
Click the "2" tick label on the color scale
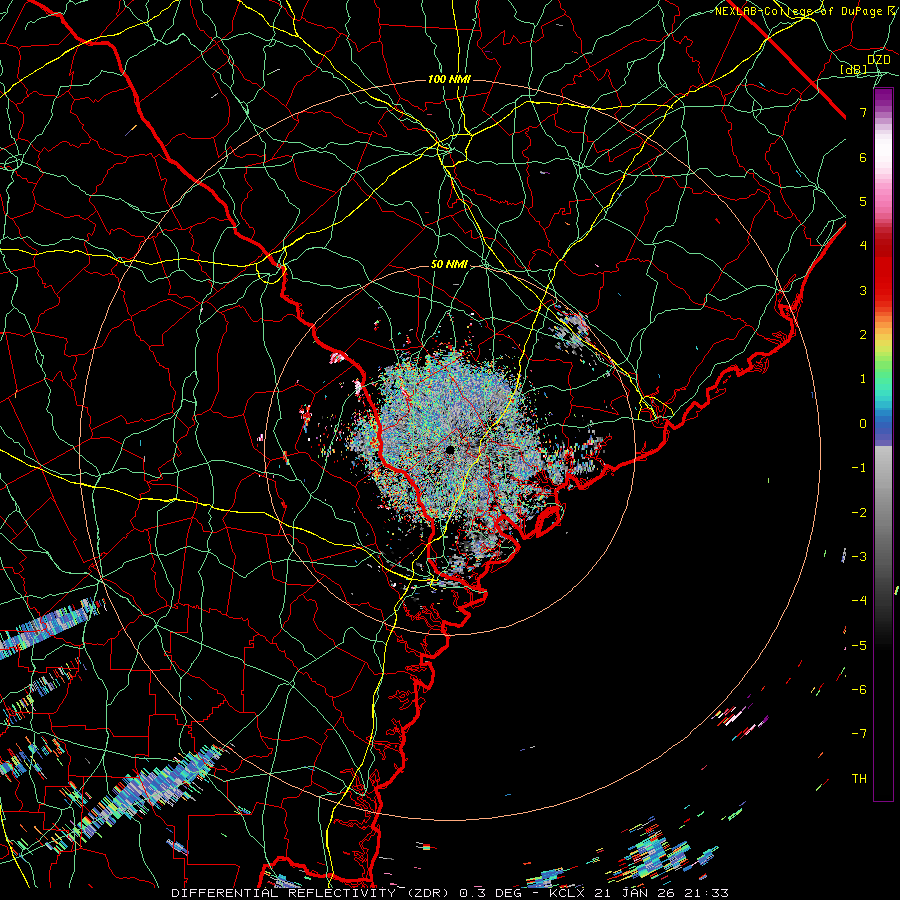(x=863, y=335)
